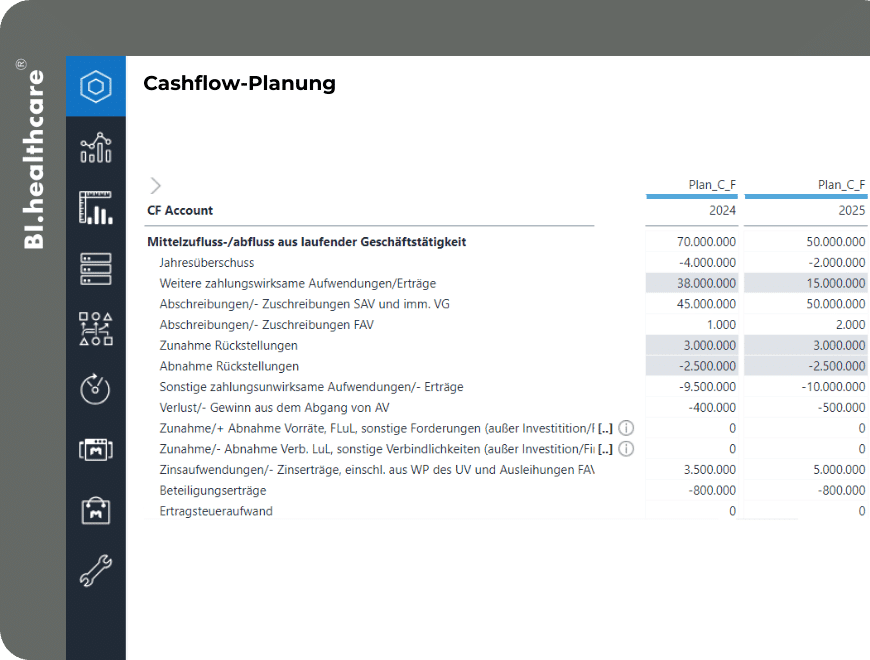Select the bar chart with ruler icon
This screenshot has height=660, width=870.
click(x=96, y=208)
